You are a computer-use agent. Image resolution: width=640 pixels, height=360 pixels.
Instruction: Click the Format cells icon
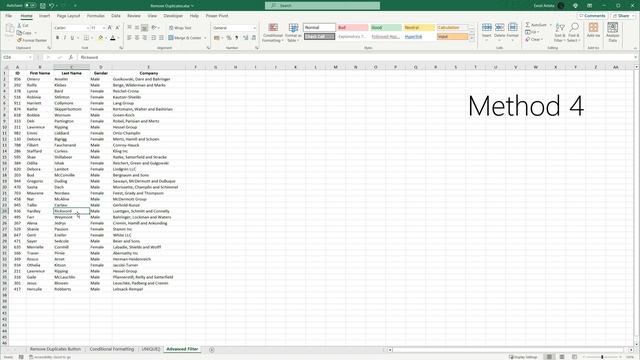coord(513,27)
